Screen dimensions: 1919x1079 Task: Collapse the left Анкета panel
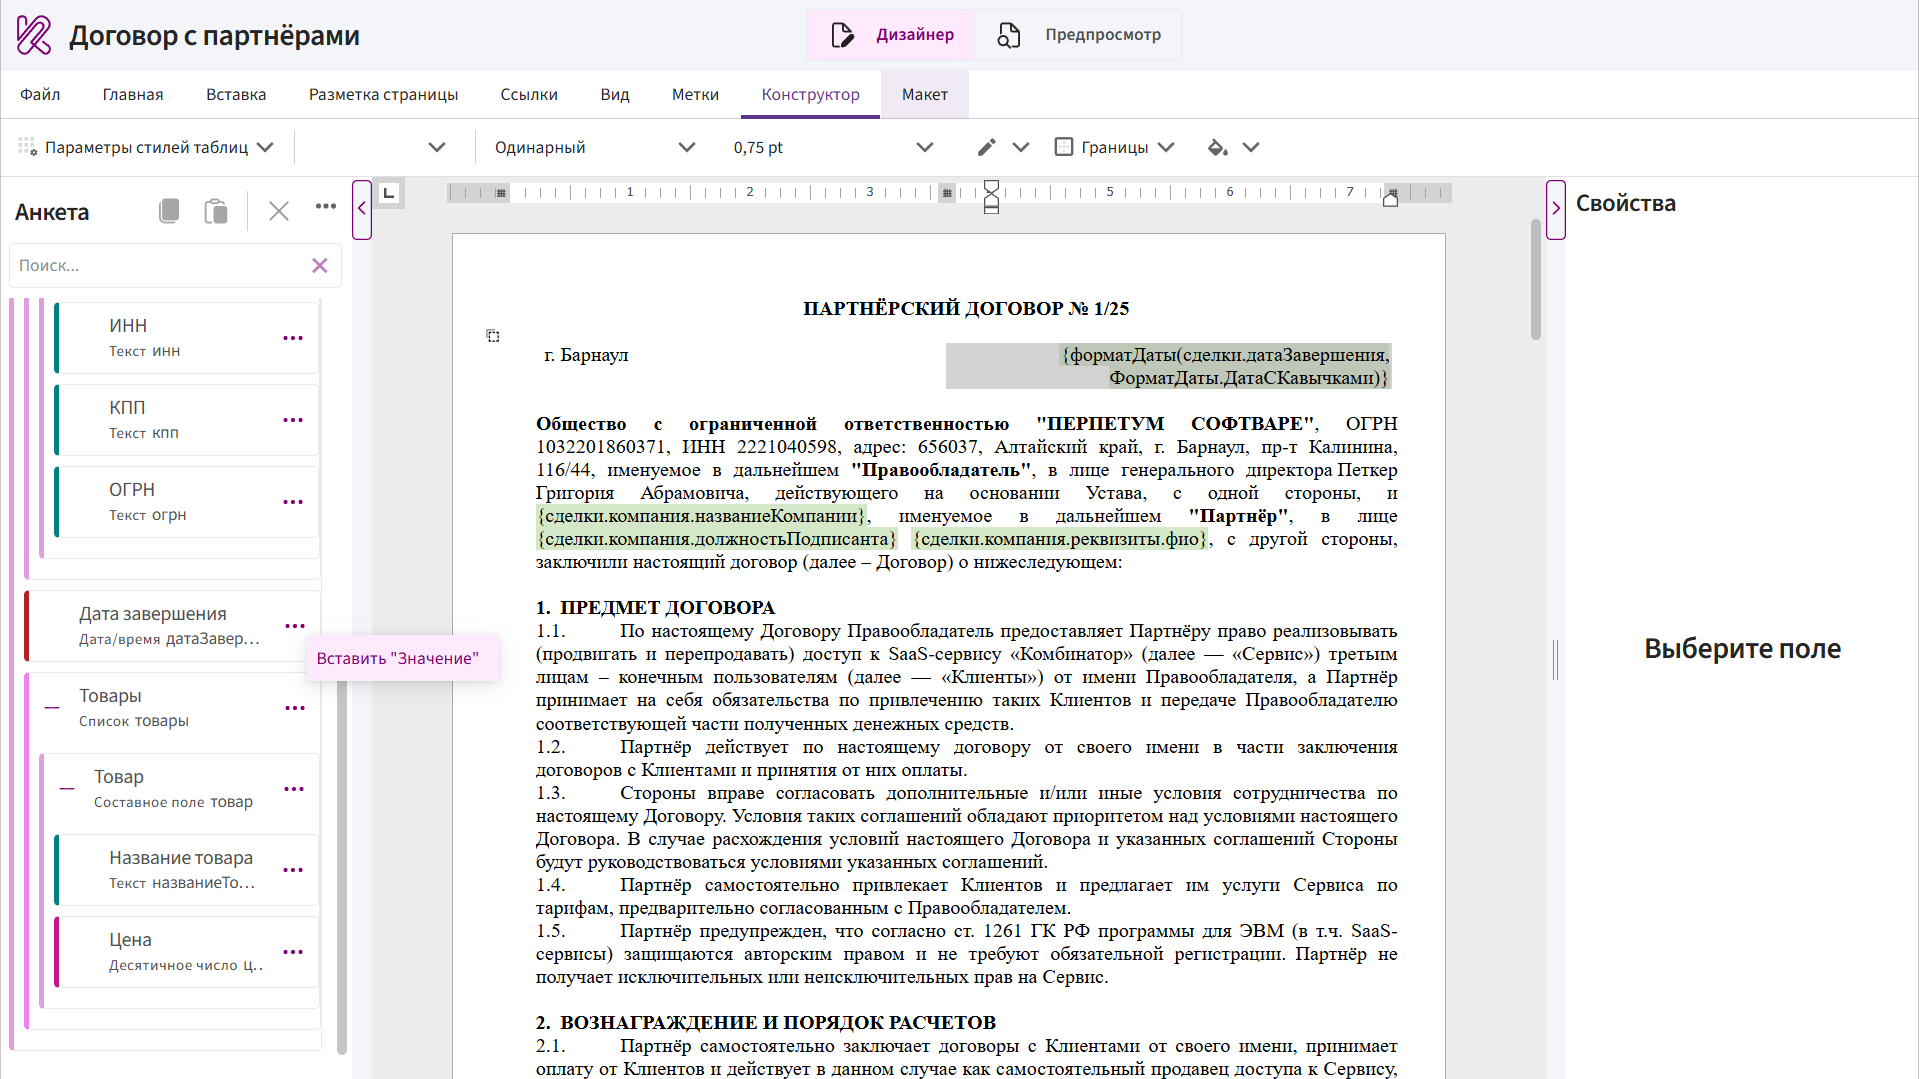pyautogui.click(x=362, y=209)
